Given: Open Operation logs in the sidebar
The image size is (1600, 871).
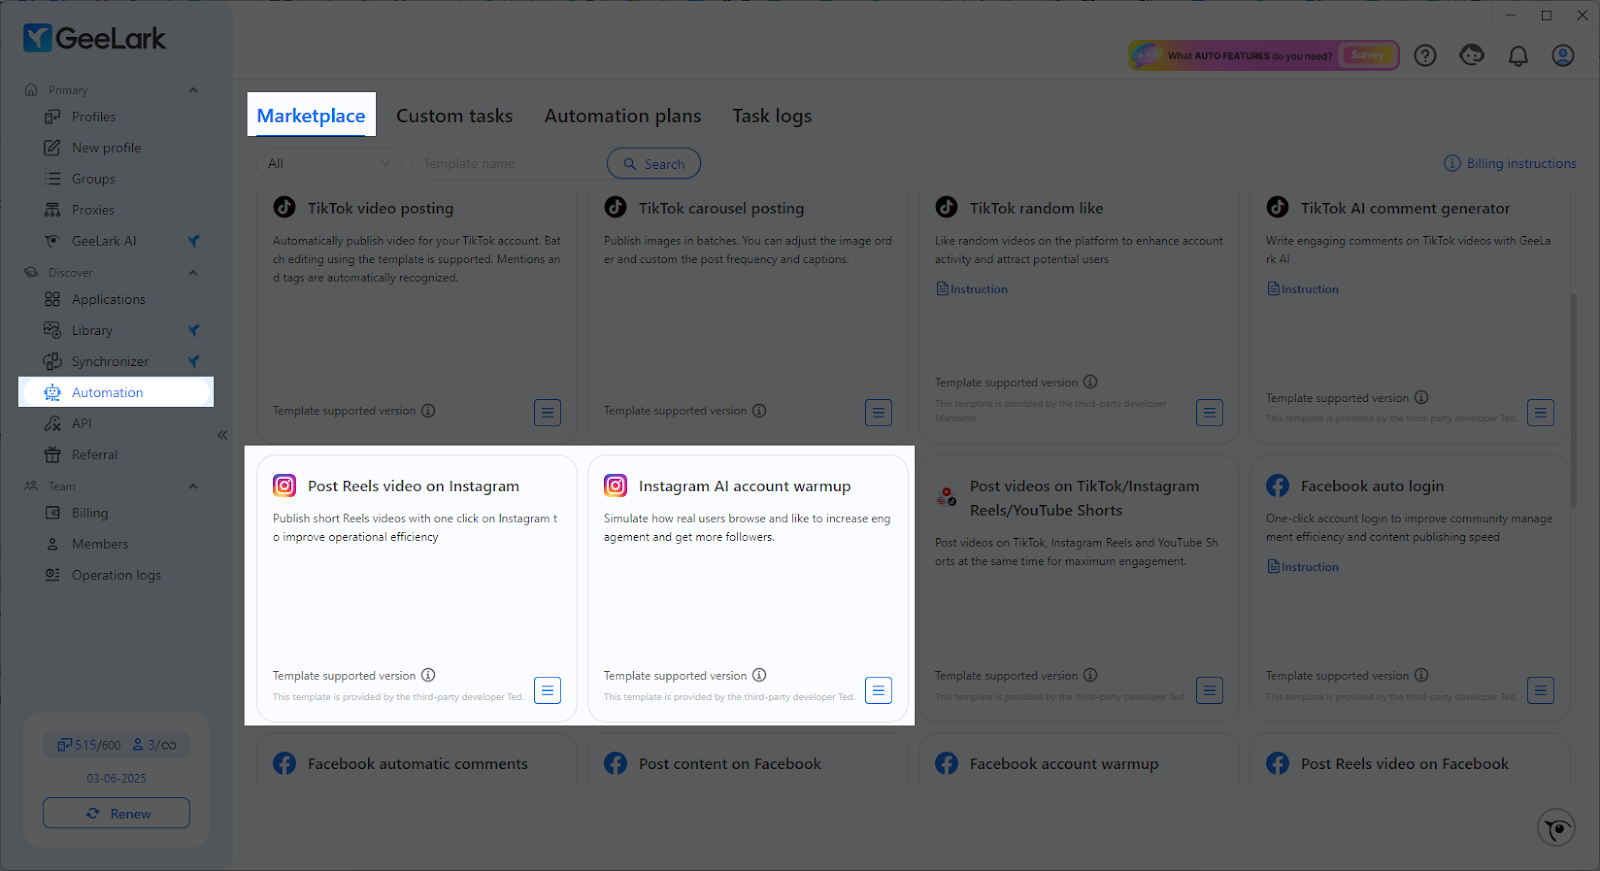Looking at the screenshot, I should (x=116, y=575).
